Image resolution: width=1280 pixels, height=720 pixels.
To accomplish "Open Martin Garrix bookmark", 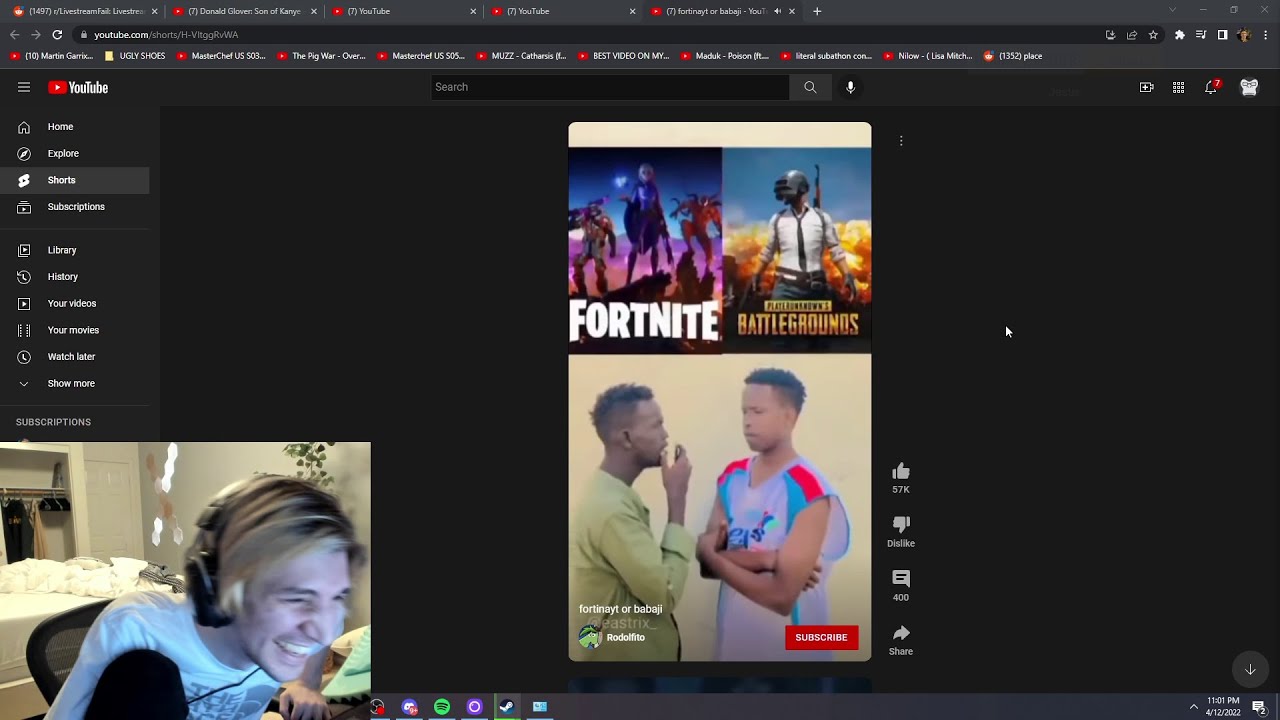I will click(52, 56).
